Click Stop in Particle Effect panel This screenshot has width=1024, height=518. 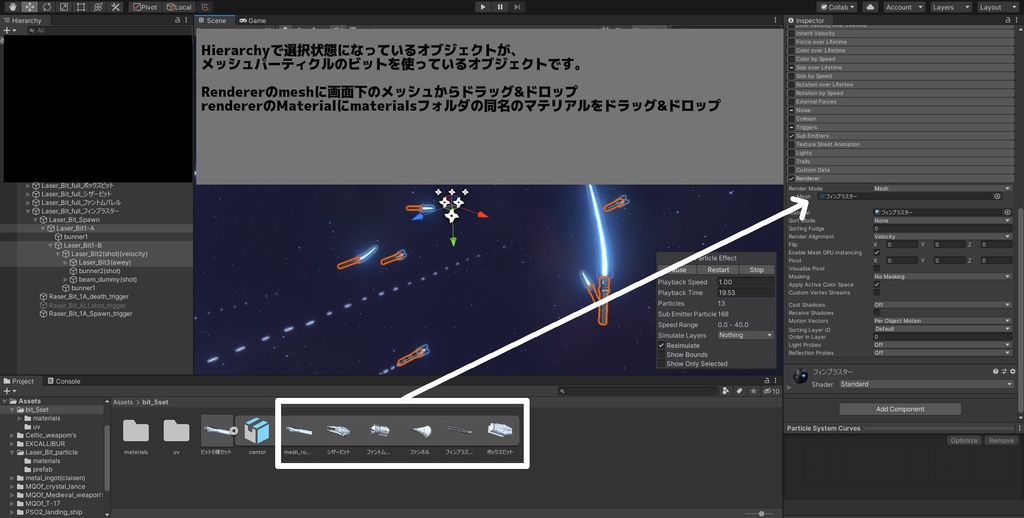[756, 270]
